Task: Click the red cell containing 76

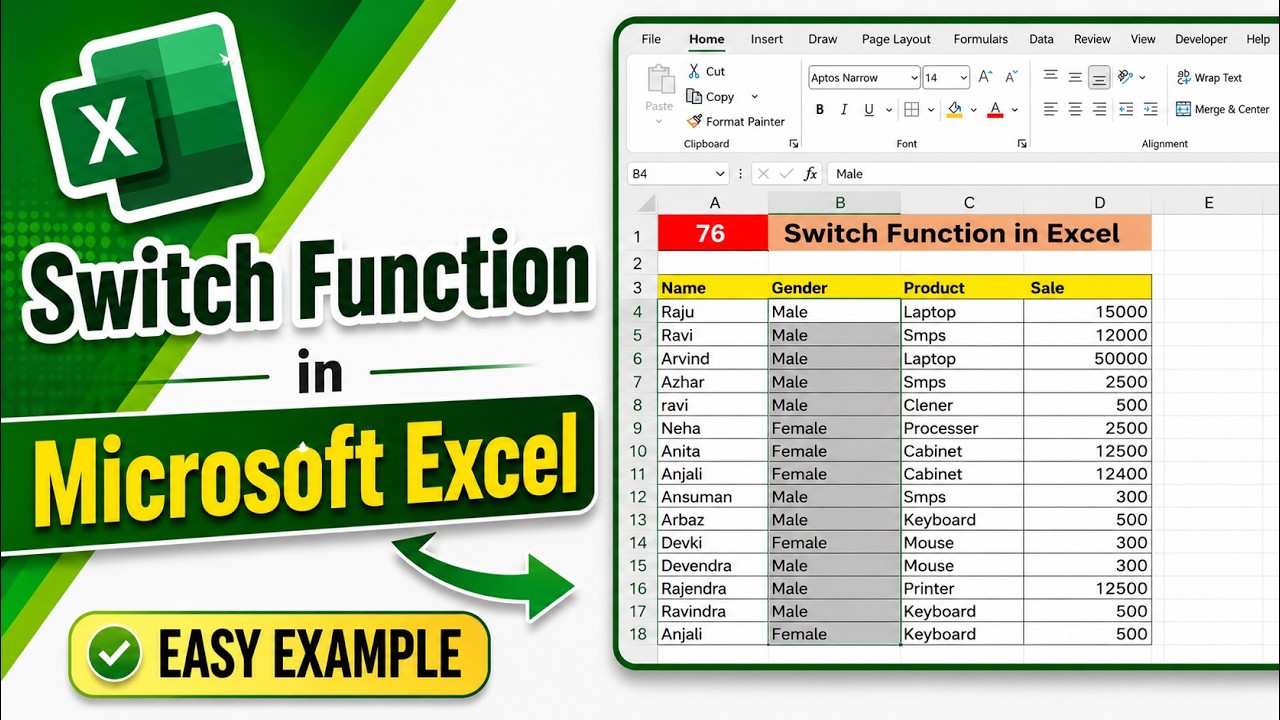Action: (x=713, y=233)
